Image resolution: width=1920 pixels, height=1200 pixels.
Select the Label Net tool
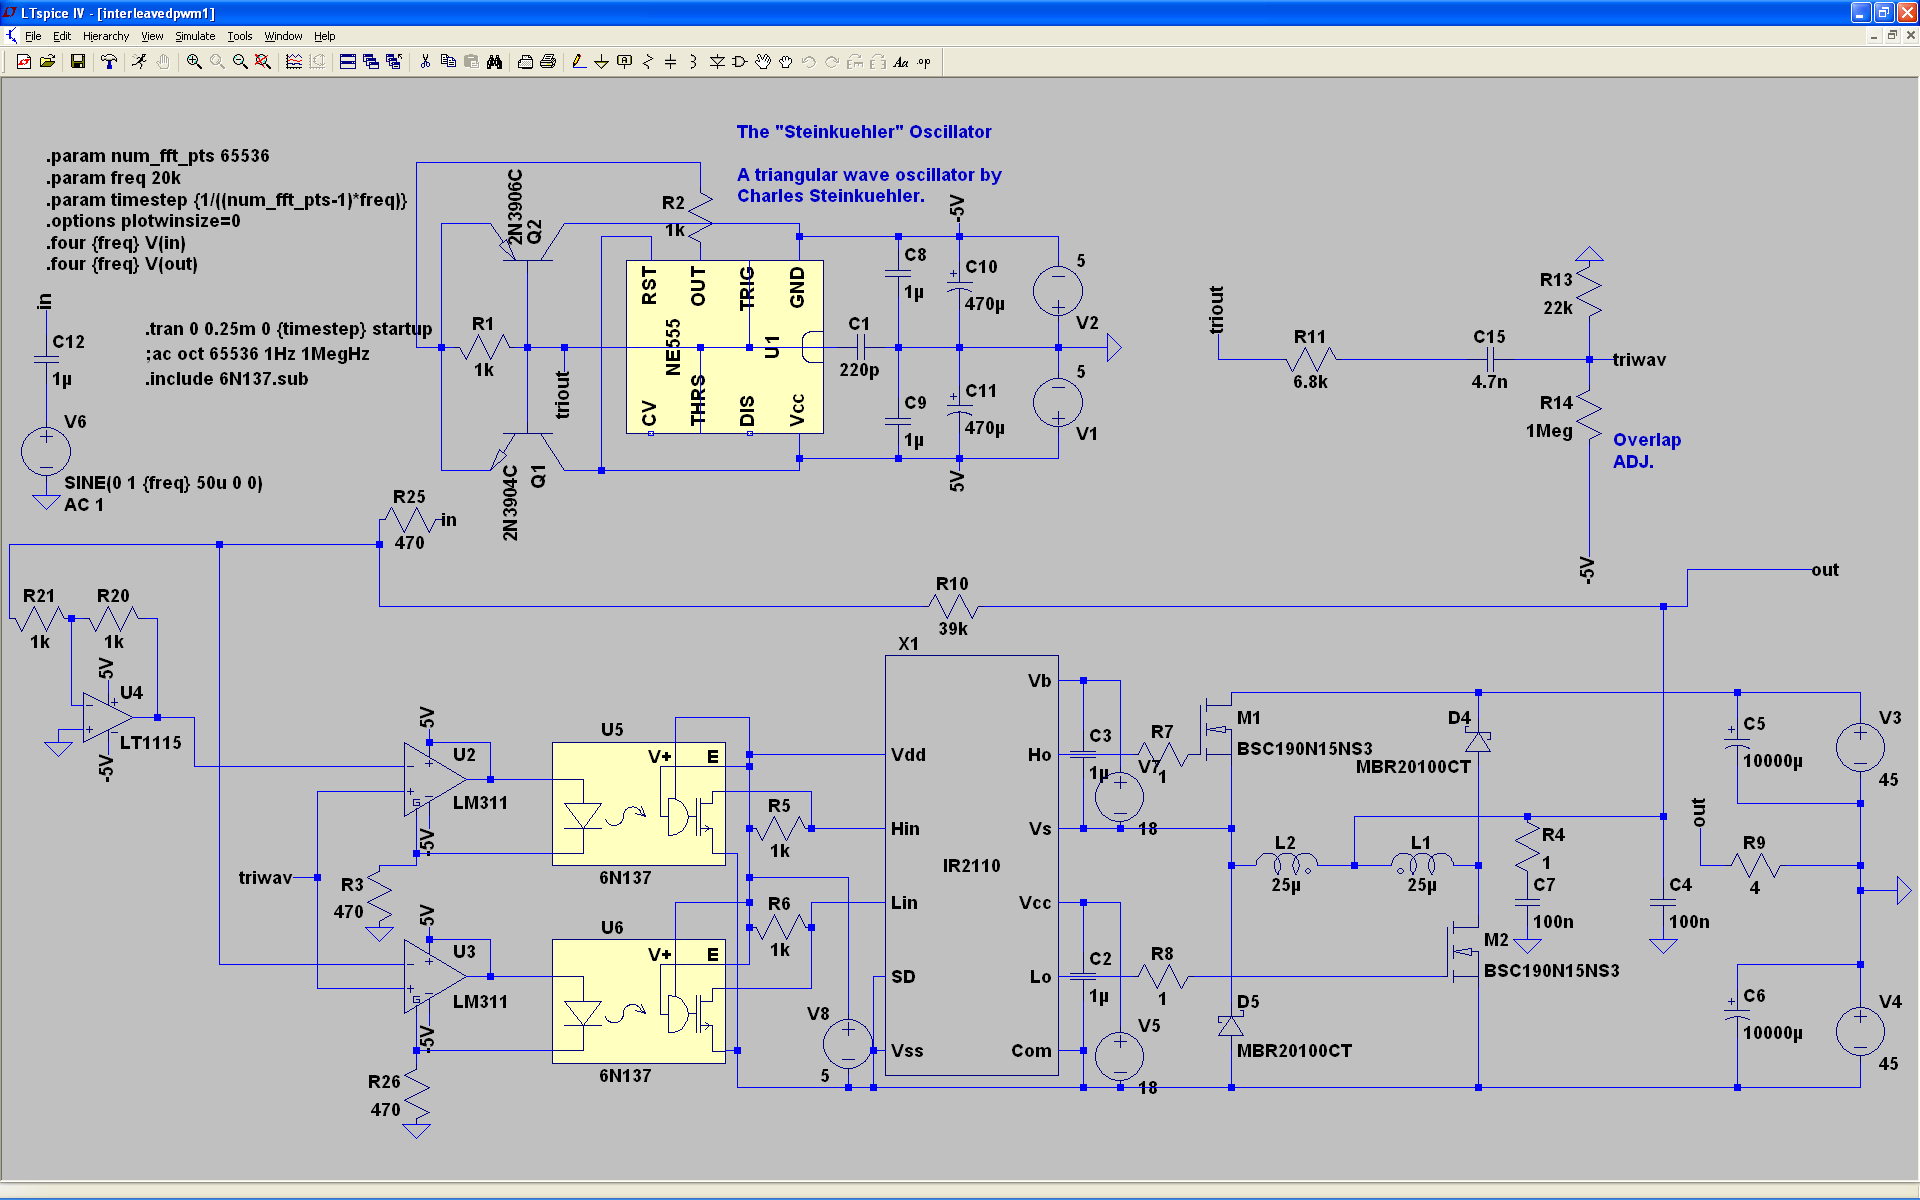pos(625,62)
